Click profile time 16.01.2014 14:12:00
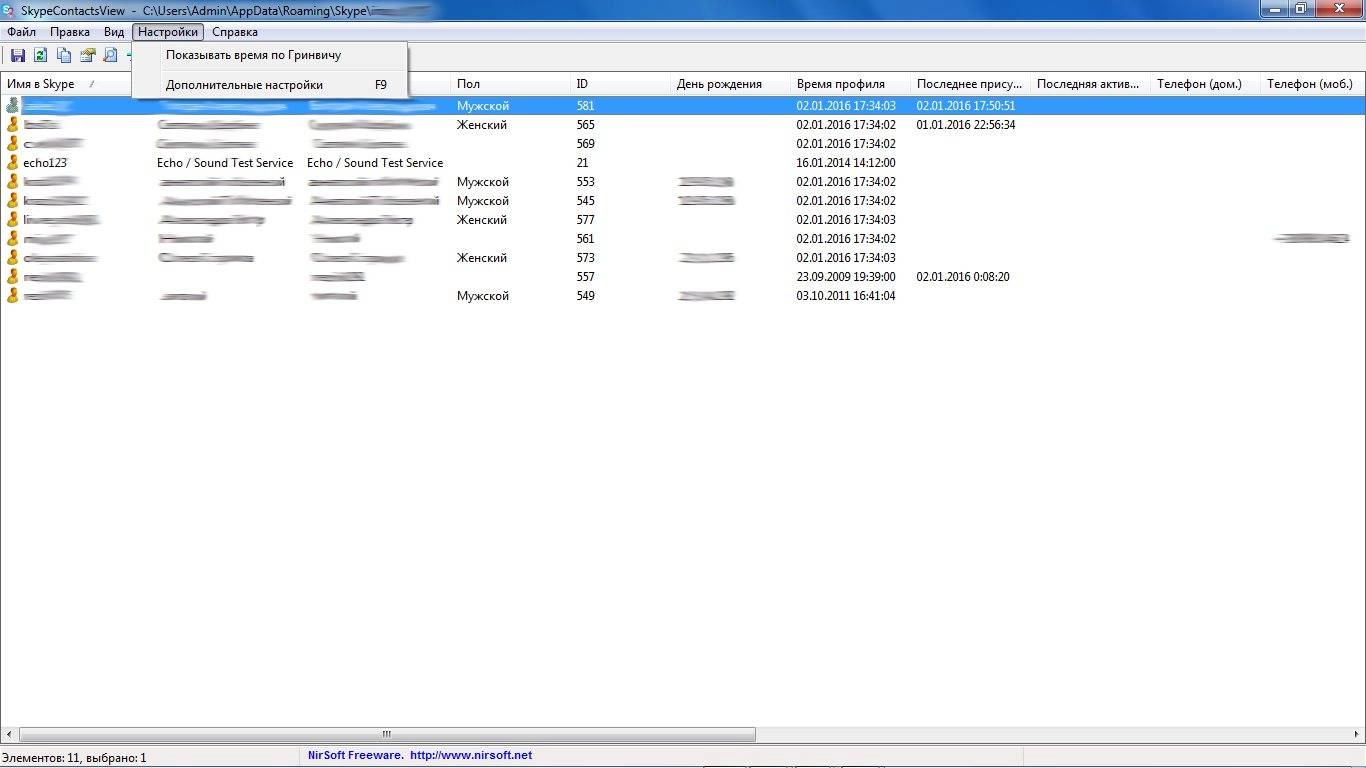This screenshot has width=1366, height=768. point(846,162)
